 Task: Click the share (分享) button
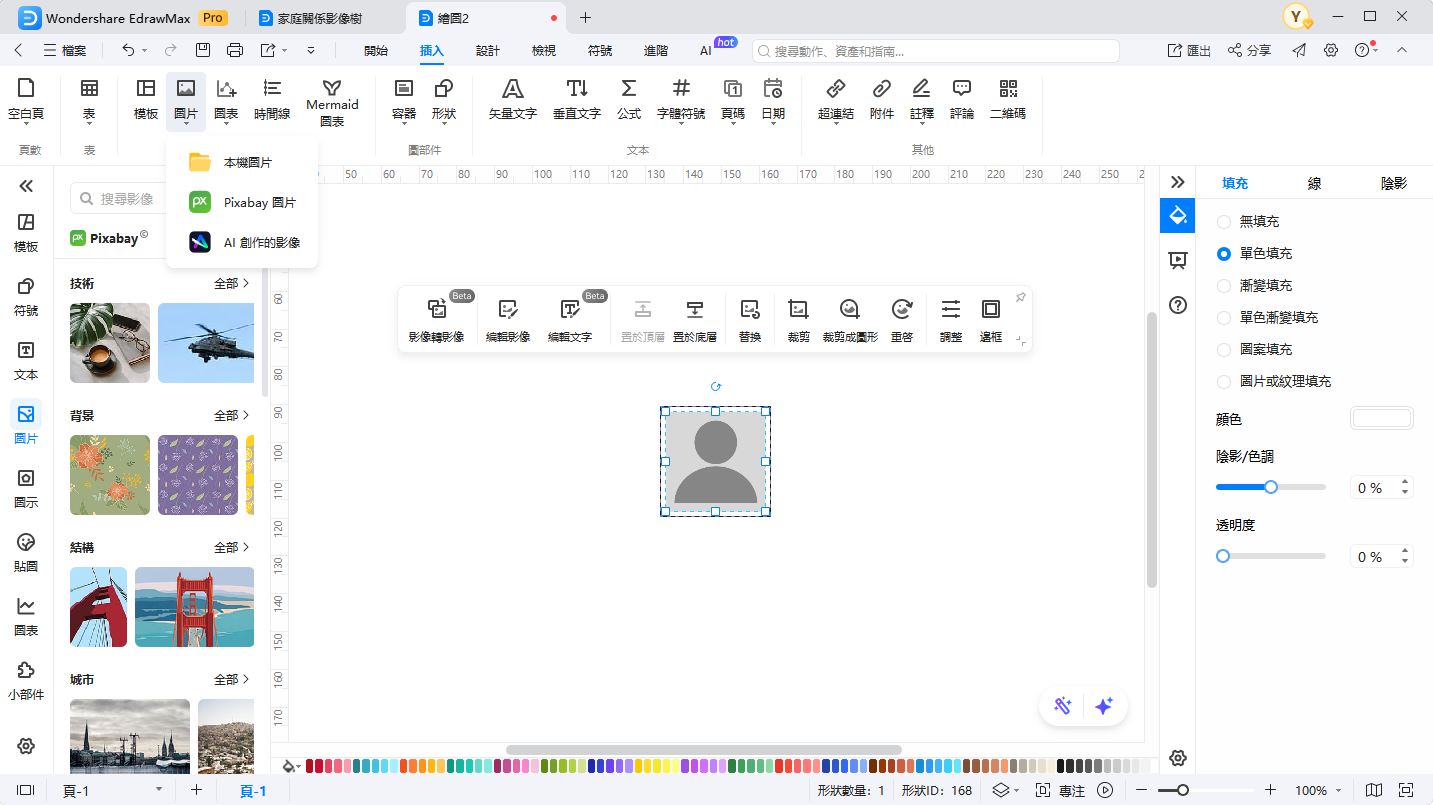click(x=1249, y=50)
